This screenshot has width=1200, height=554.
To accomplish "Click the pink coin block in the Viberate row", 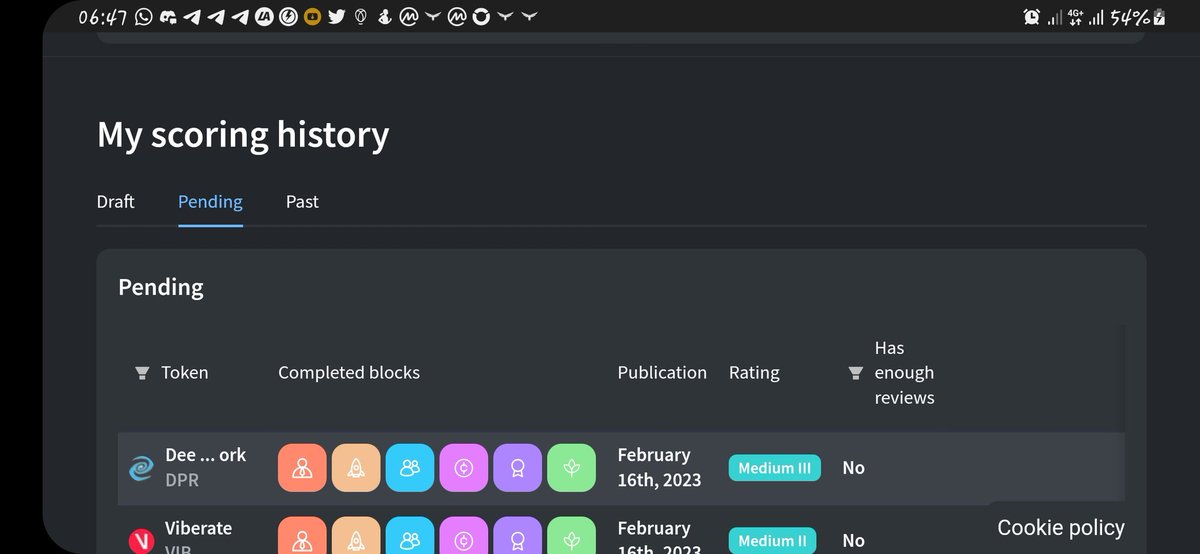I will coord(464,535).
